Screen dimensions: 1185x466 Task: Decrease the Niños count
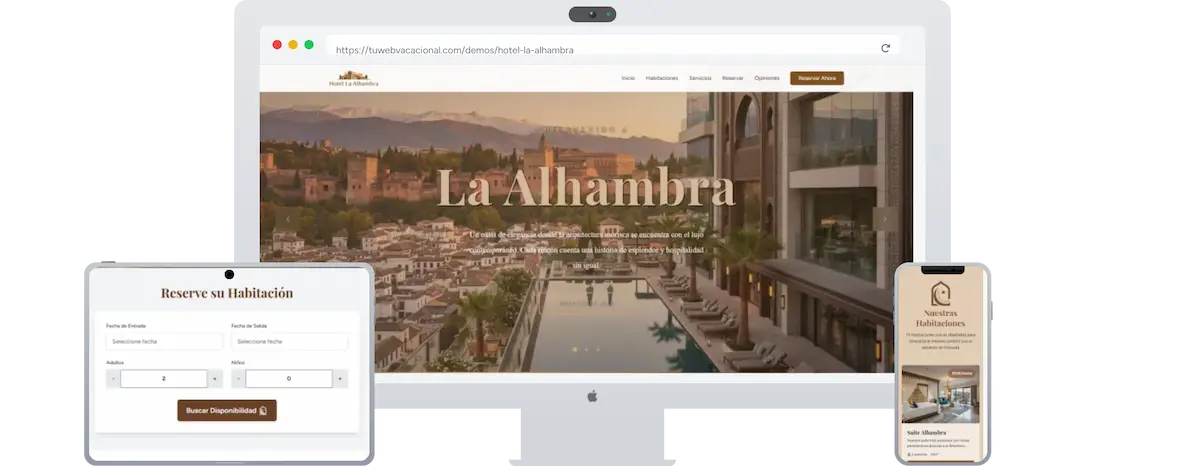pyautogui.click(x=239, y=378)
